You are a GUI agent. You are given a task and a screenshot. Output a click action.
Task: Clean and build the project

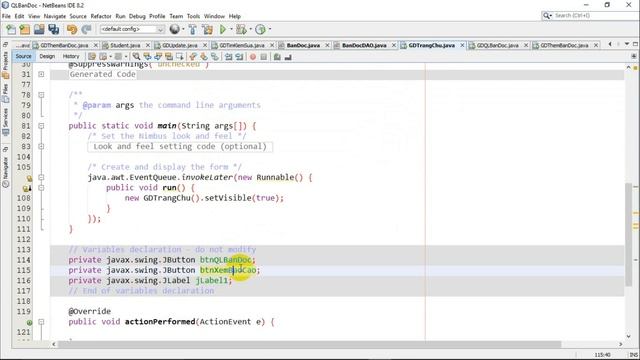pyautogui.click(x=207, y=29)
